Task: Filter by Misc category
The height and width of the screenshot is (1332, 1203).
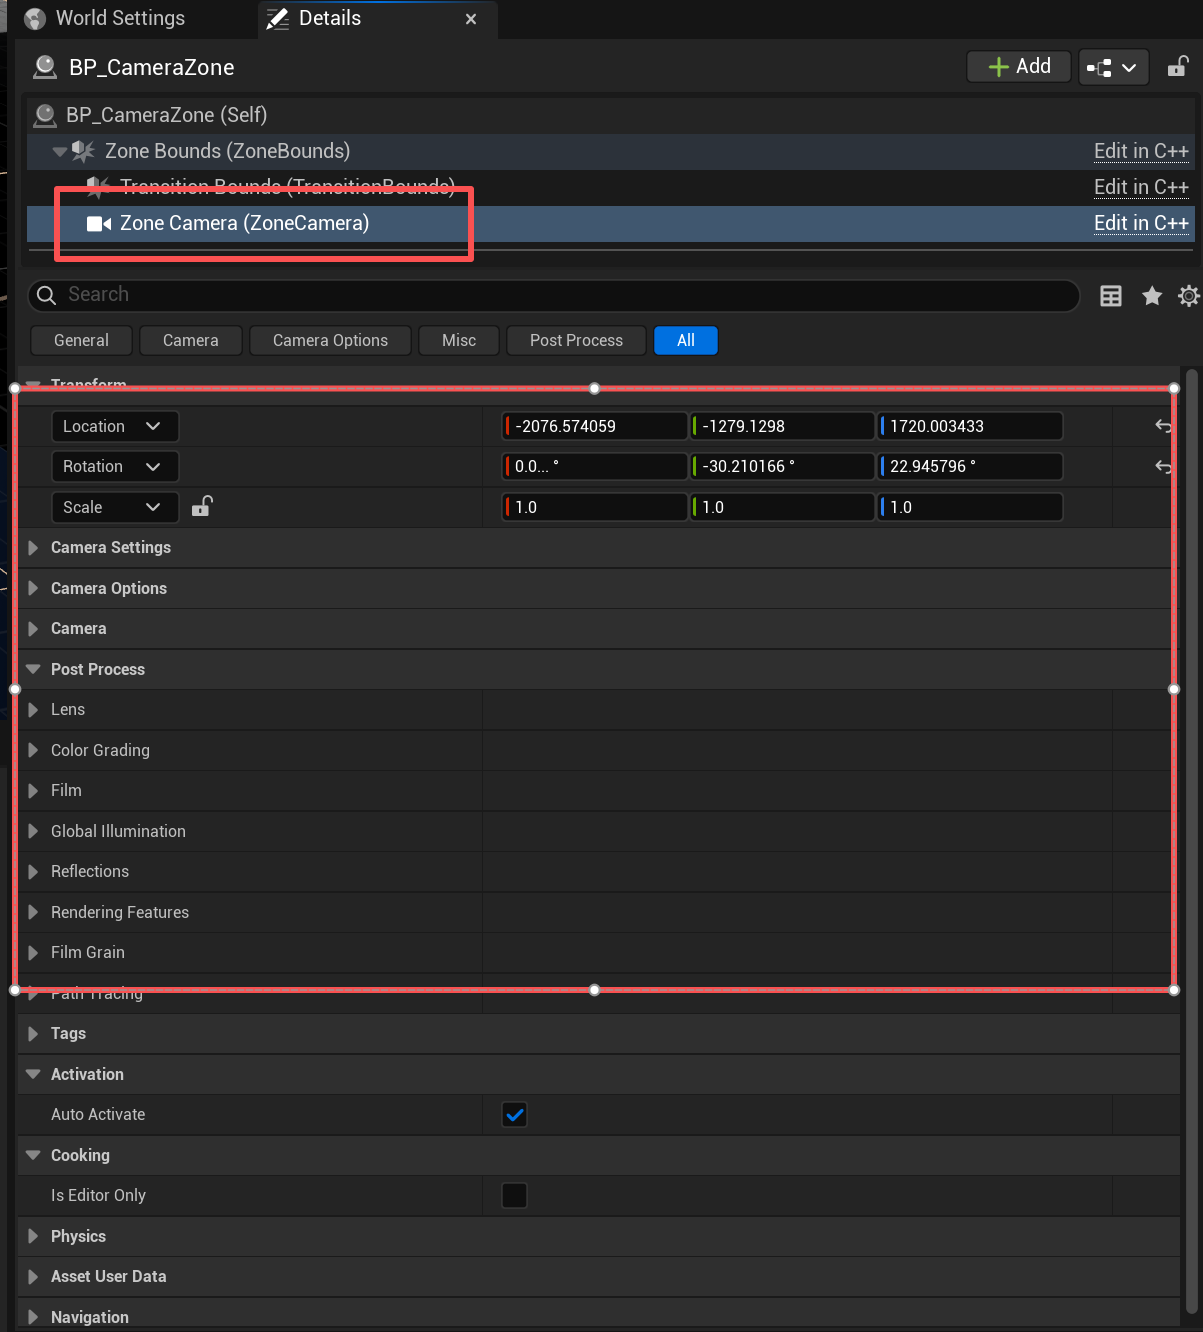Action: click(459, 341)
